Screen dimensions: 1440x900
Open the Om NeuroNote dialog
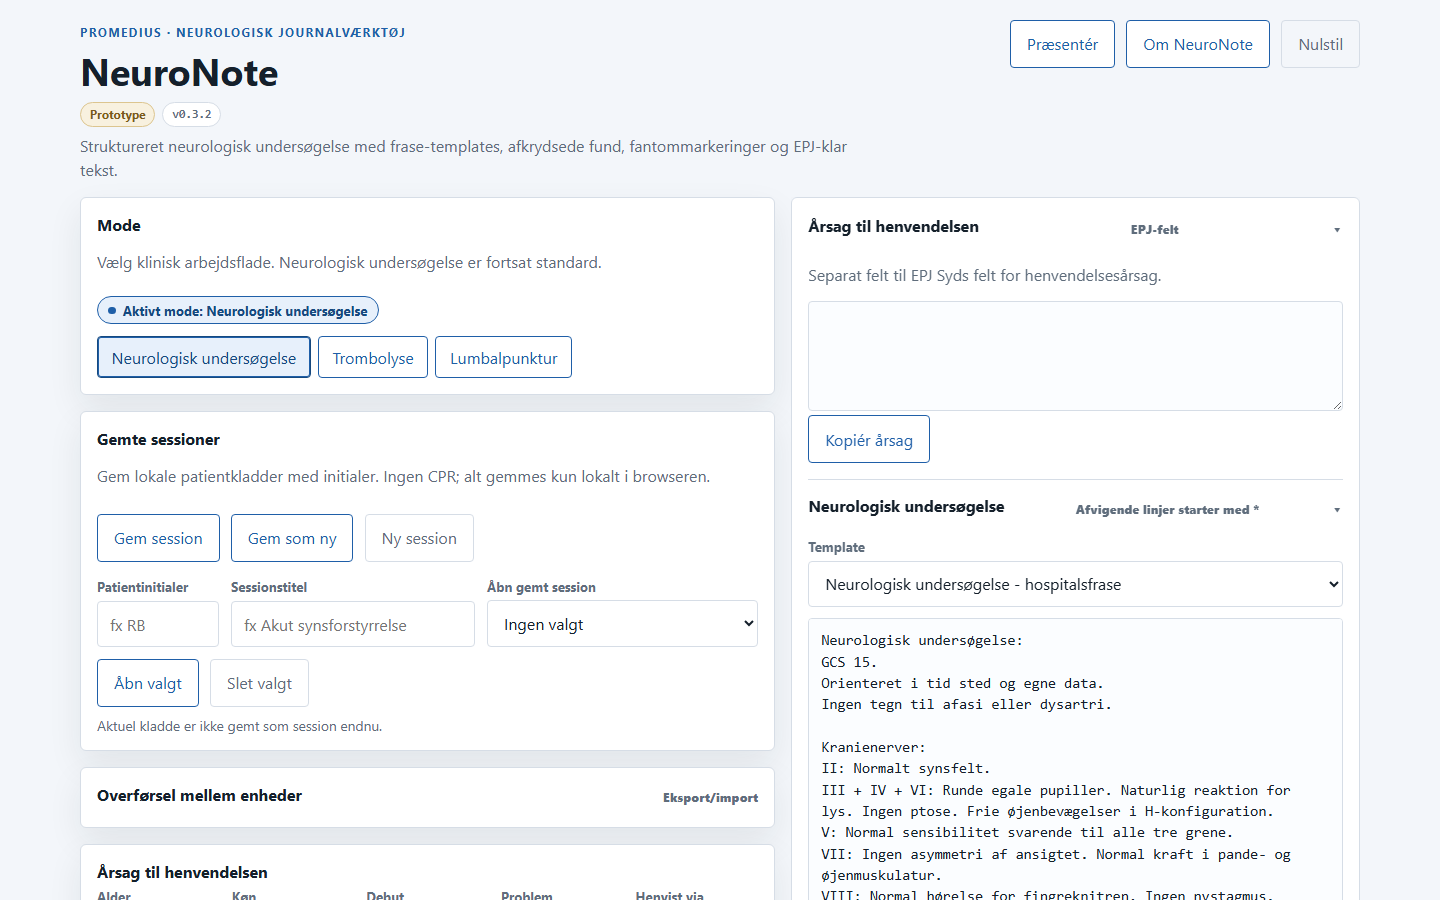point(1198,44)
